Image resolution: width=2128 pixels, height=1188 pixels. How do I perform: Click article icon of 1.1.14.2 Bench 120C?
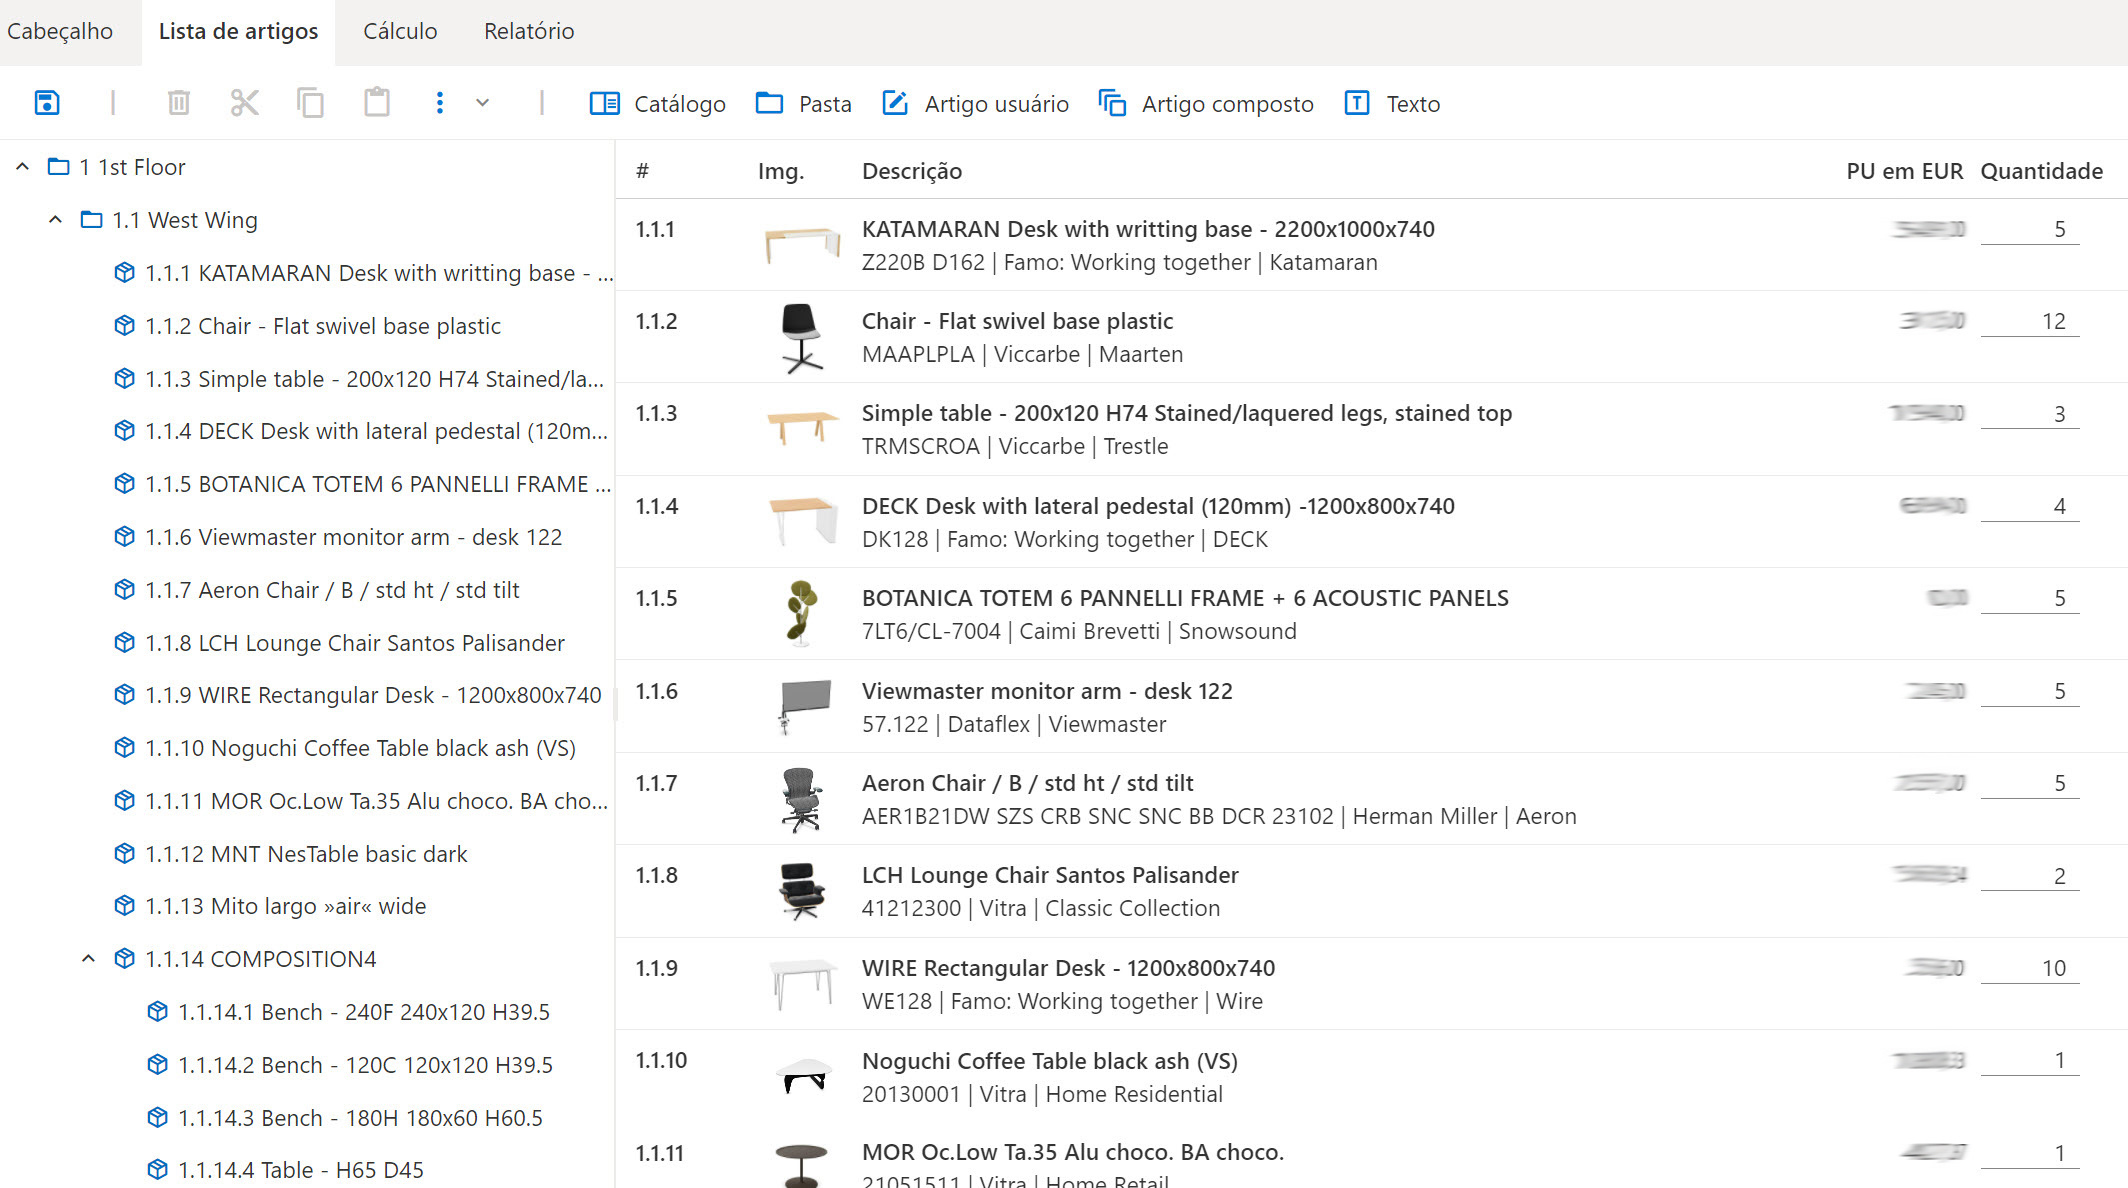point(157,1065)
